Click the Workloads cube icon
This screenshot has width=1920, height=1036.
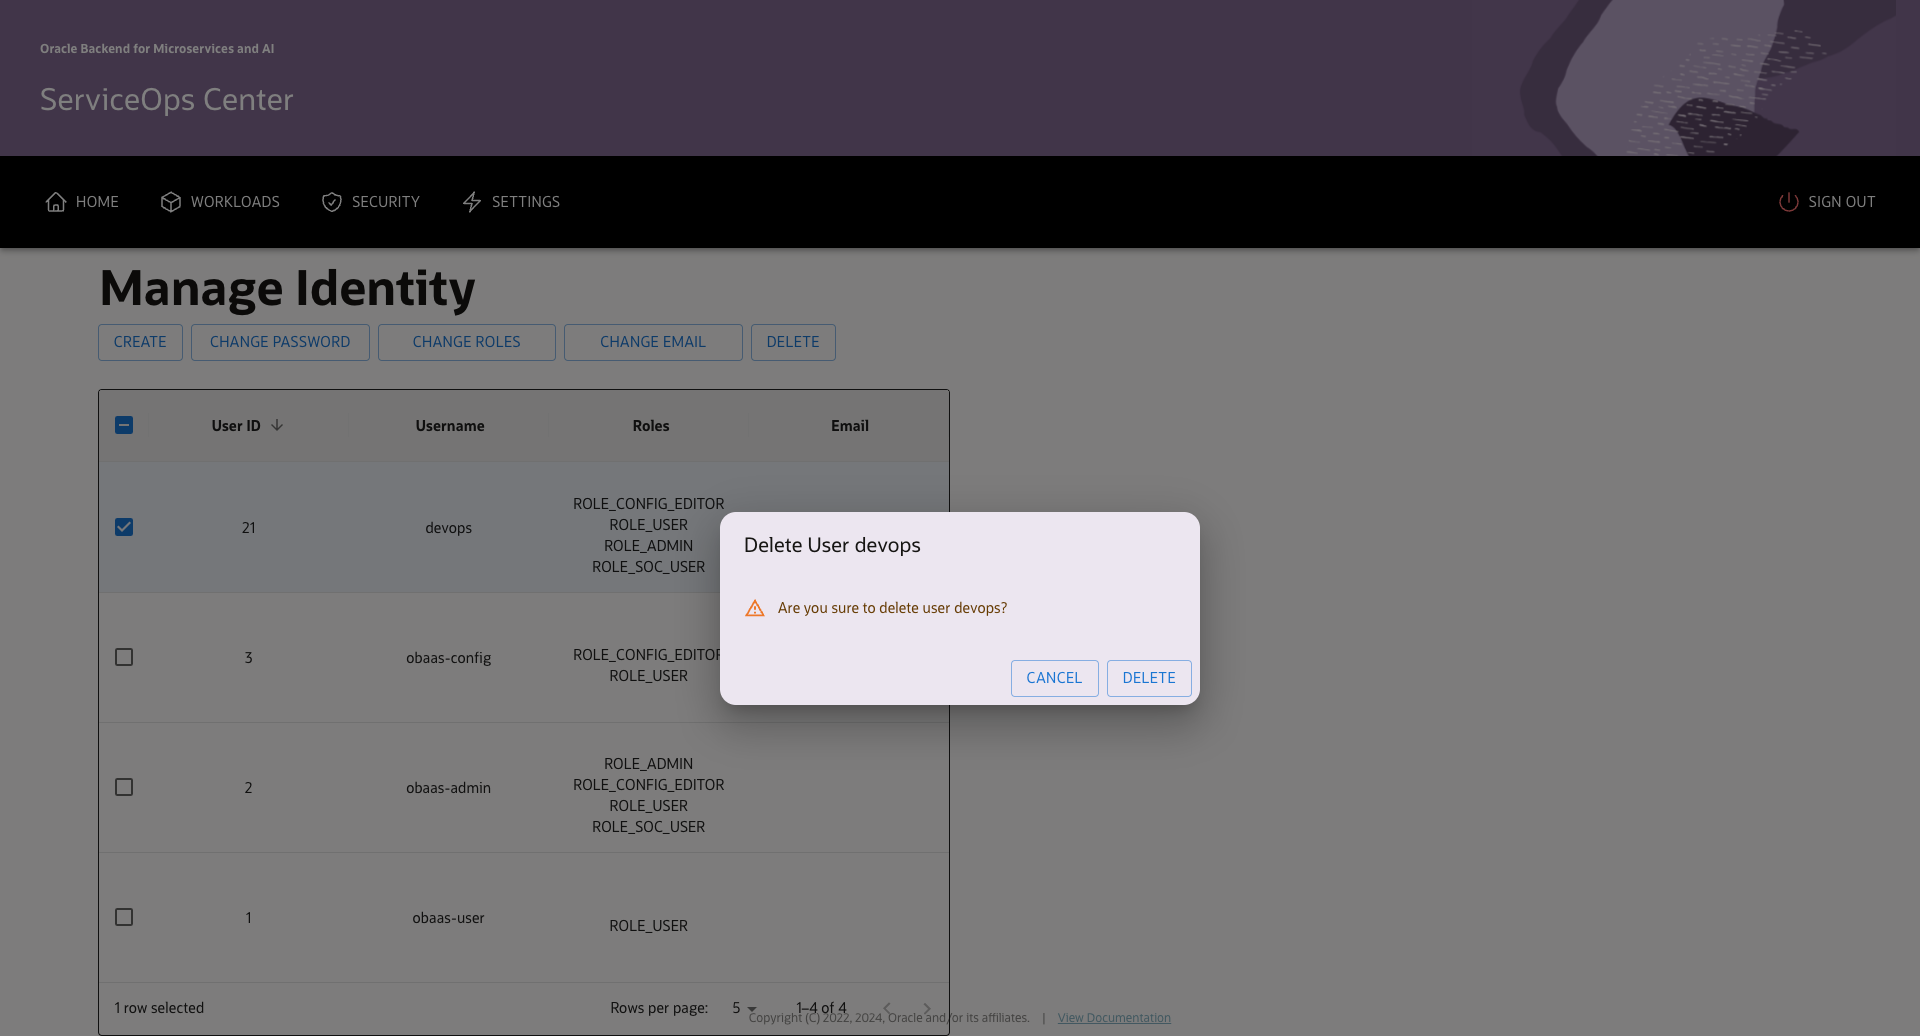171,202
